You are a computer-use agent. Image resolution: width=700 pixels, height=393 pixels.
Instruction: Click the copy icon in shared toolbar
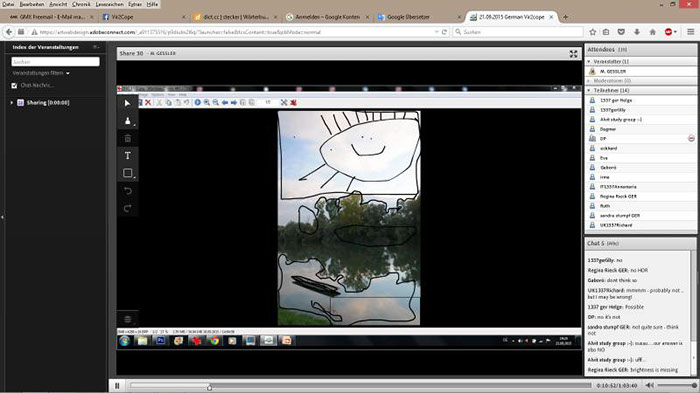(x=169, y=103)
